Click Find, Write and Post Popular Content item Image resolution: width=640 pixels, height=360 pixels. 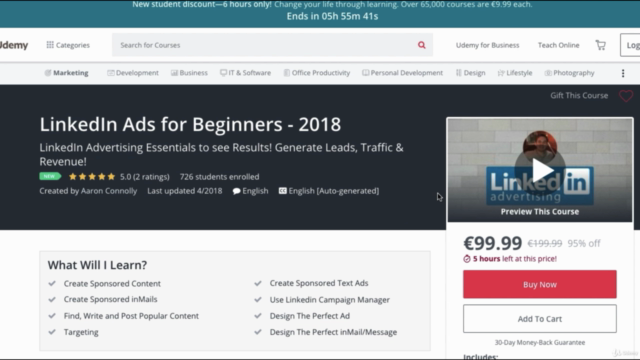pyautogui.click(x=131, y=316)
